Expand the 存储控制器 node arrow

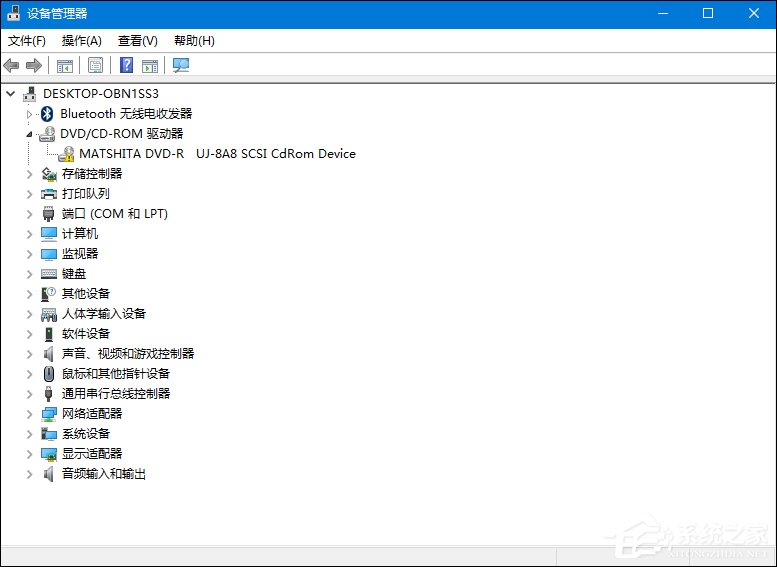click(x=29, y=174)
